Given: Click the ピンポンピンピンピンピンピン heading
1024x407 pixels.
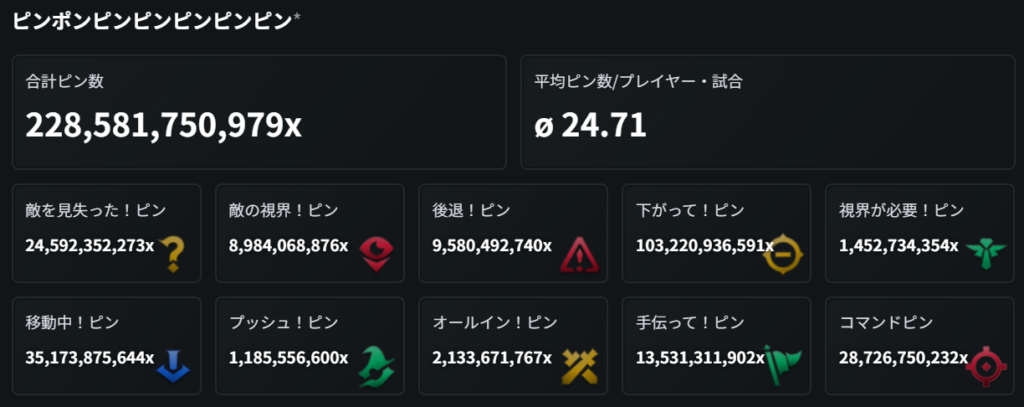Looking at the screenshot, I should 152,19.
